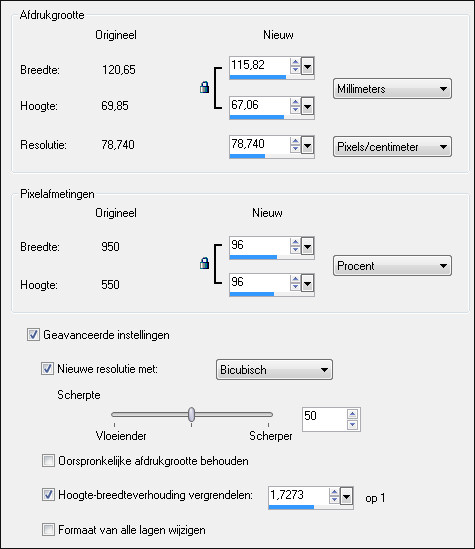Click the Scherpte slider handle
The height and width of the screenshot is (549, 475).
click(x=191, y=414)
